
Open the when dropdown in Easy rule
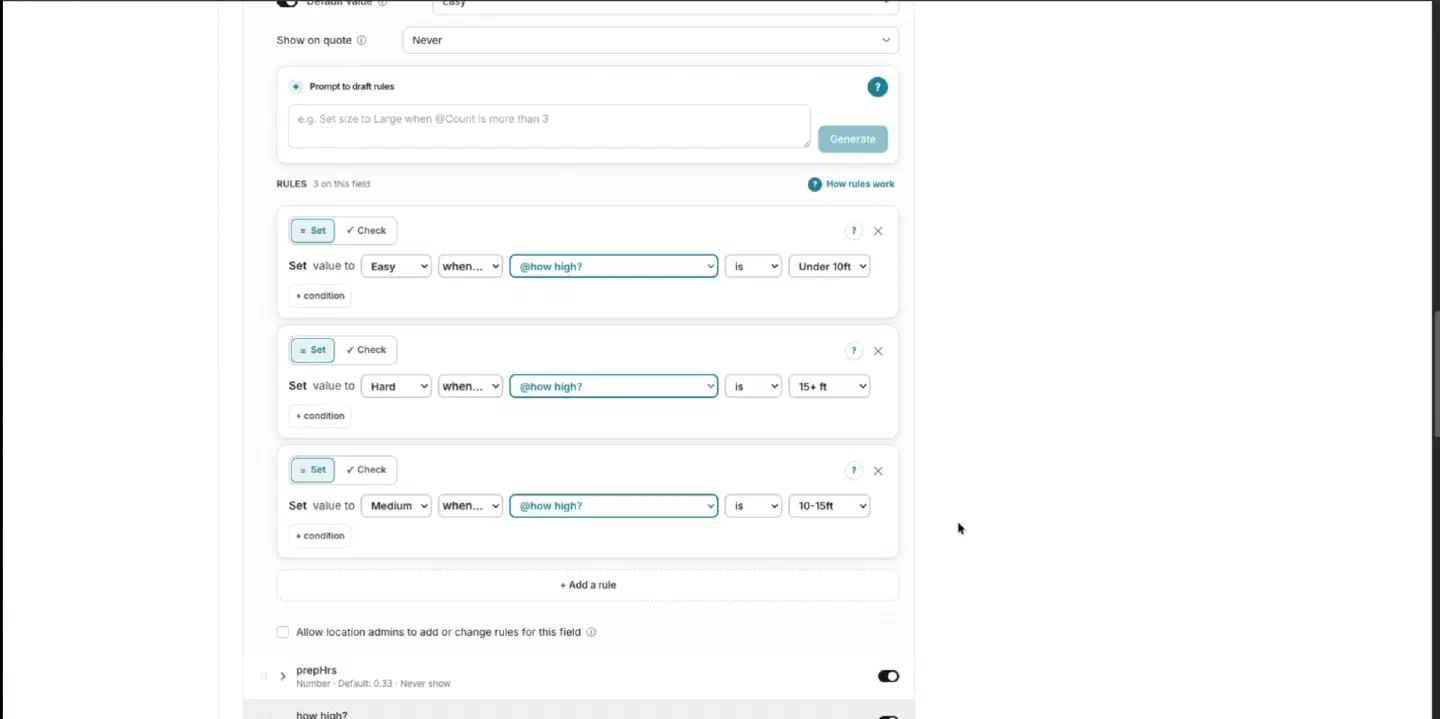click(x=470, y=266)
